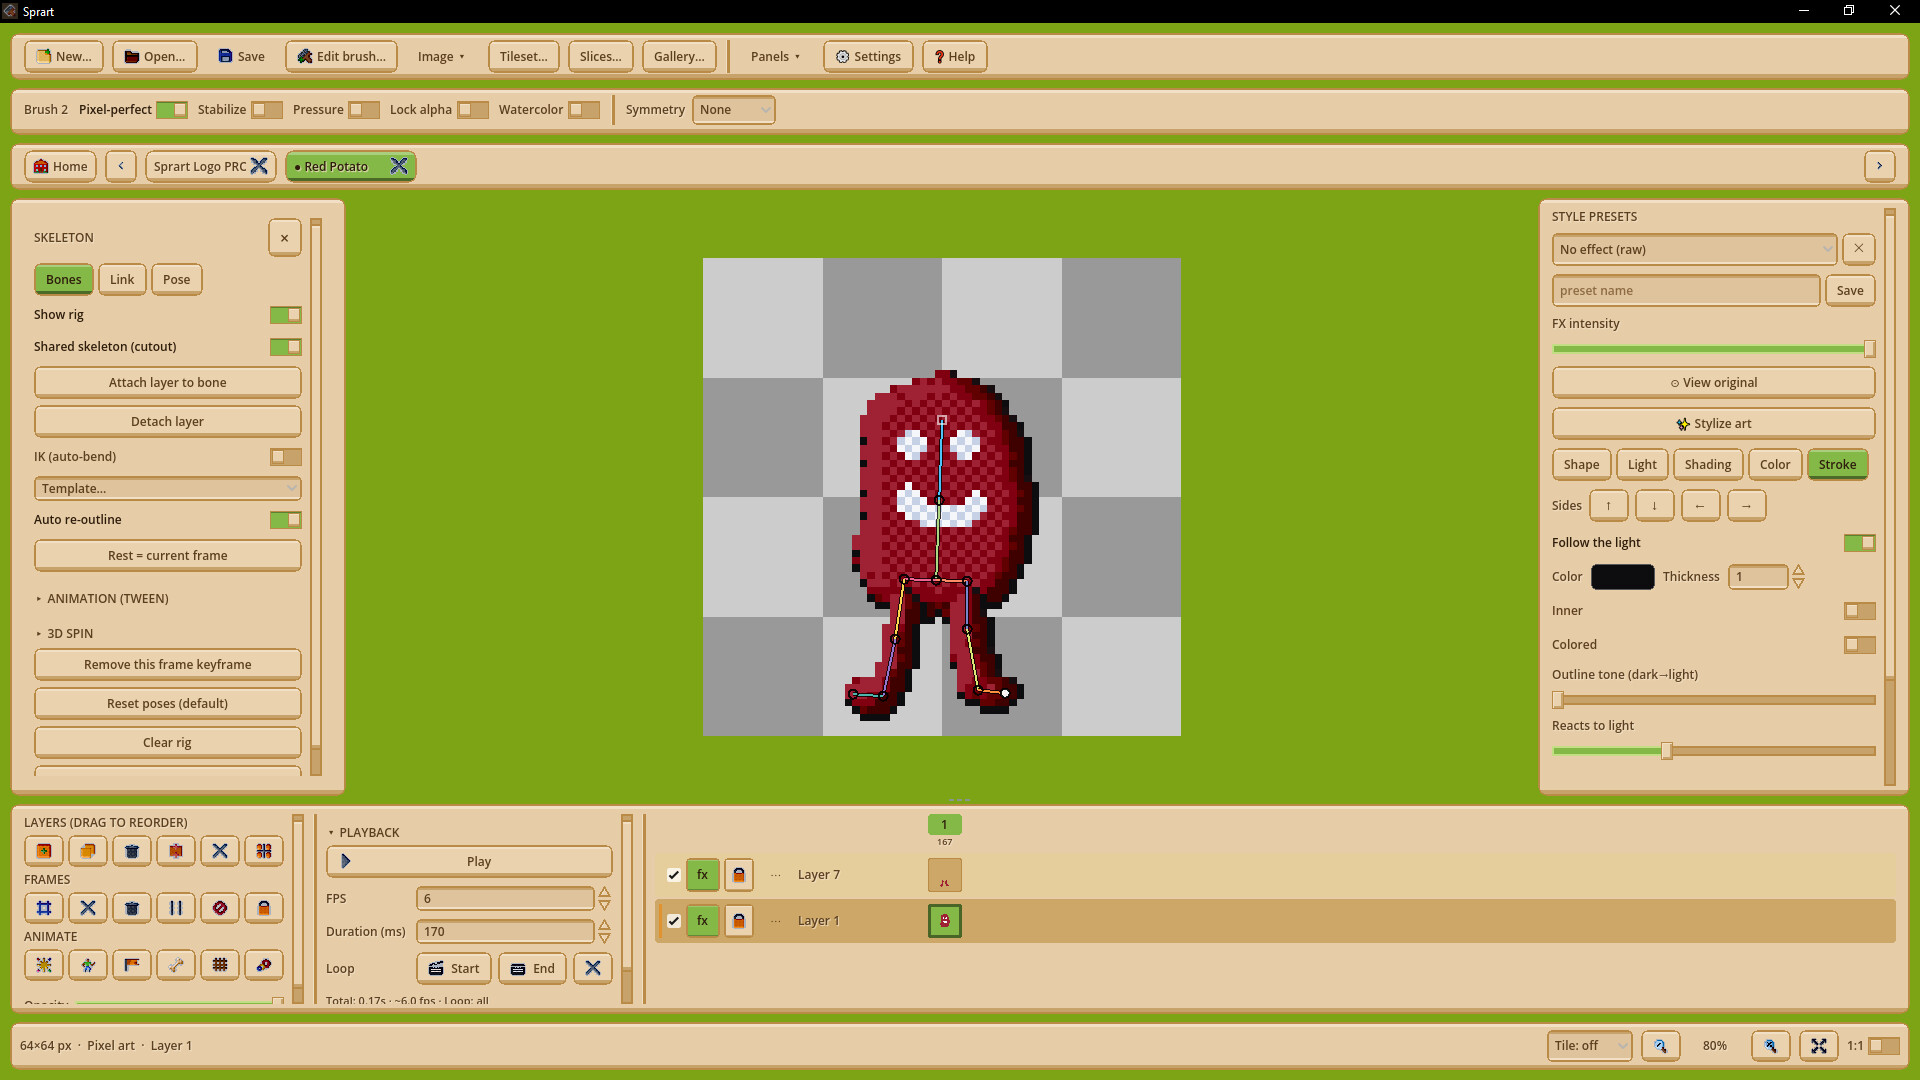The image size is (1920, 1080).
Task: Click the Stylize art button
Action: click(1713, 424)
